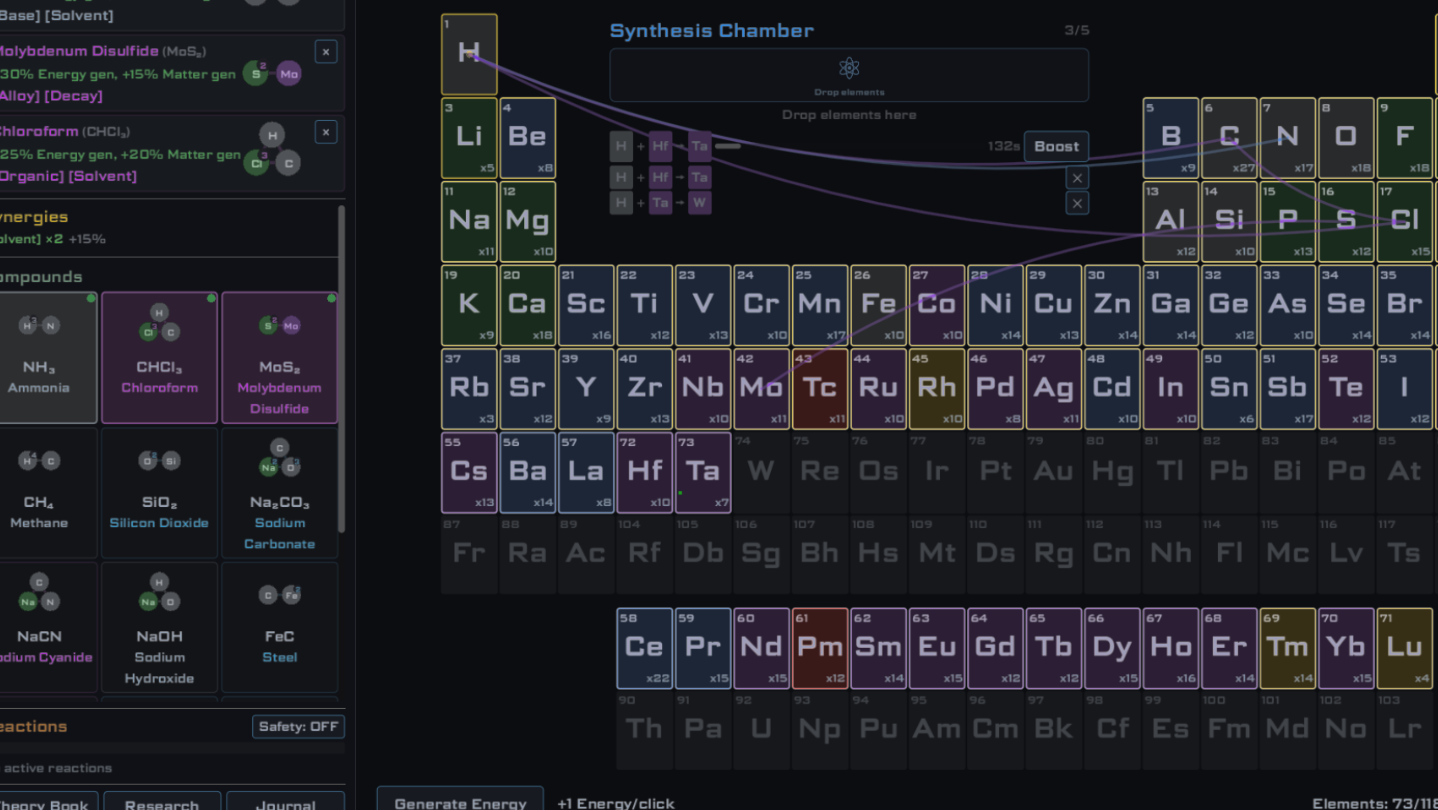Select the Carbon element tile
Screen dimensions: 1438x810
[x=1229, y=137]
